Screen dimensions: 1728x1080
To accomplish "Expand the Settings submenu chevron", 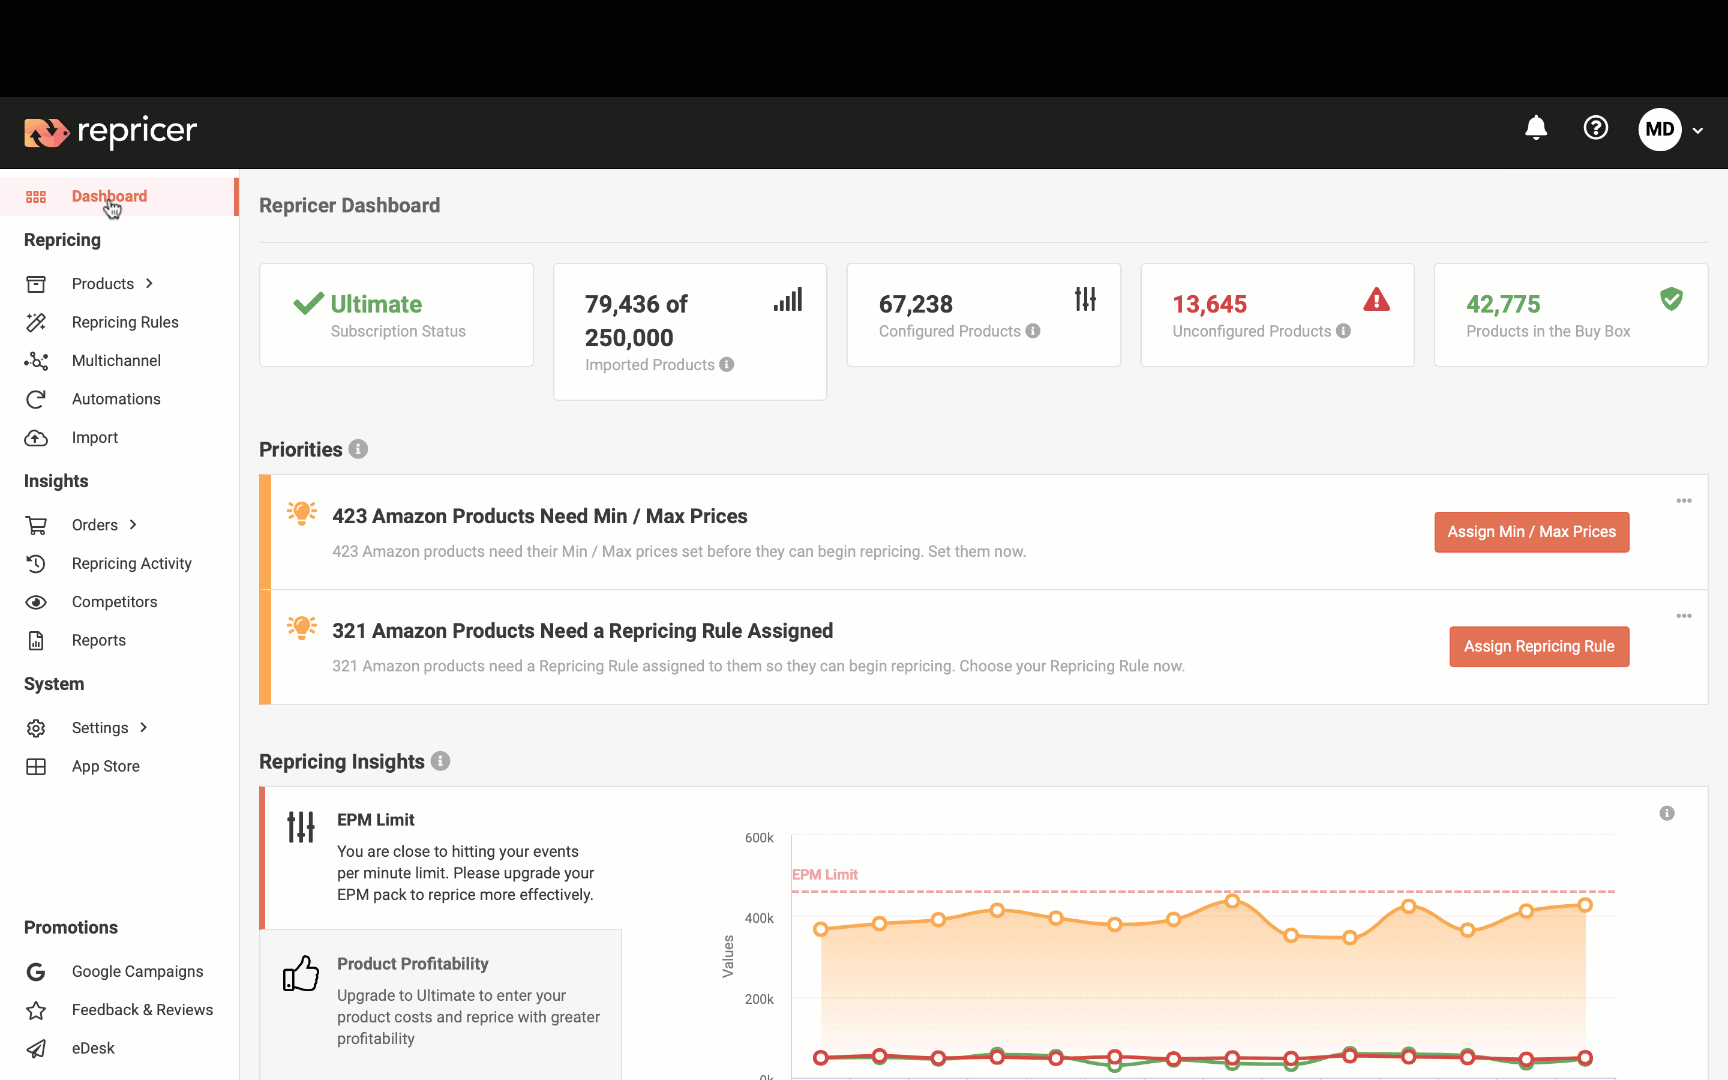I will point(144,728).
